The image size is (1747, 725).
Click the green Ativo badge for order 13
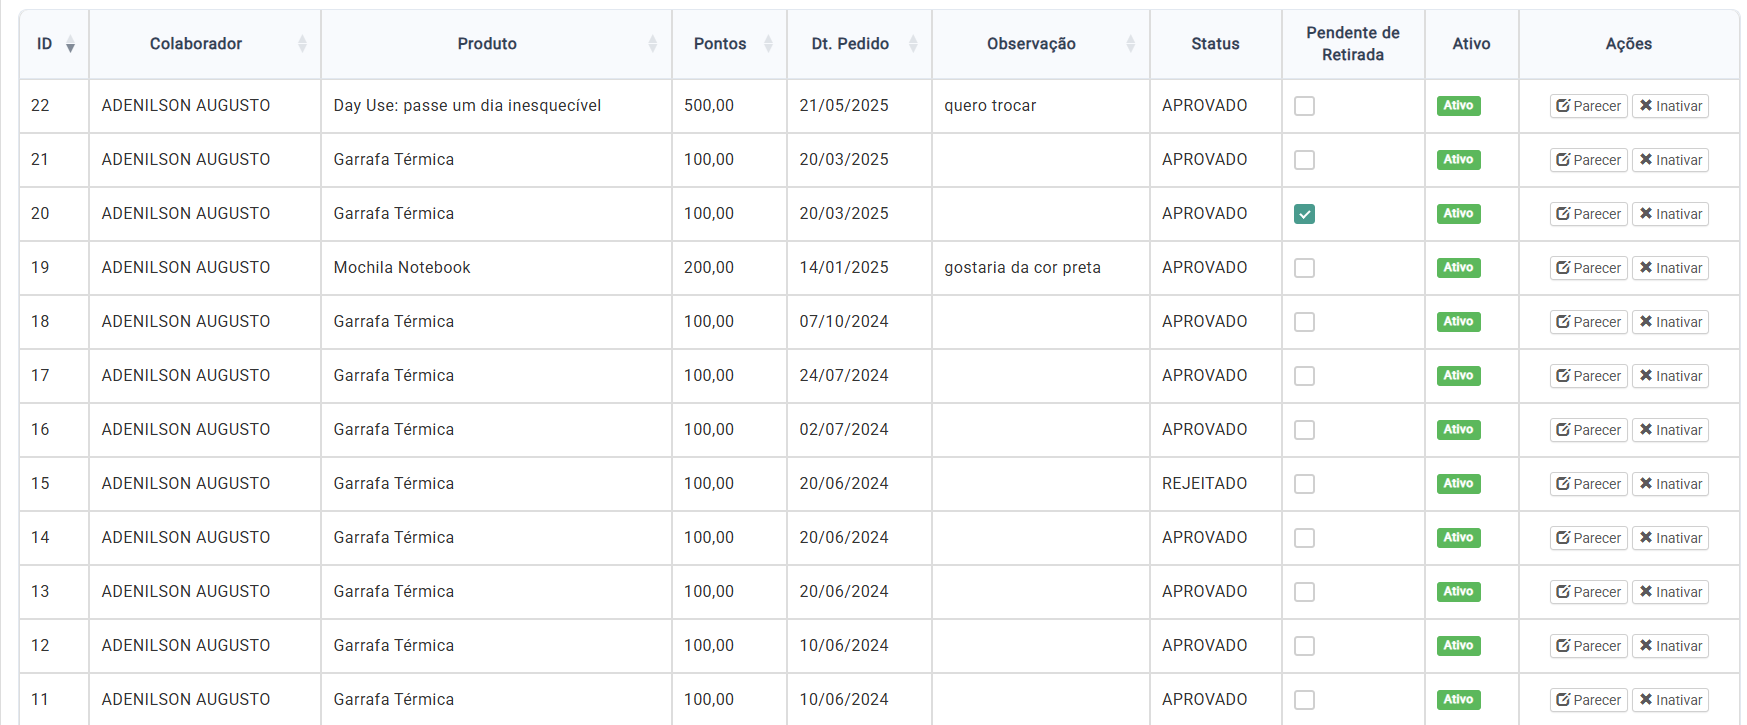pyautogui.click(x=1458, y=592)
